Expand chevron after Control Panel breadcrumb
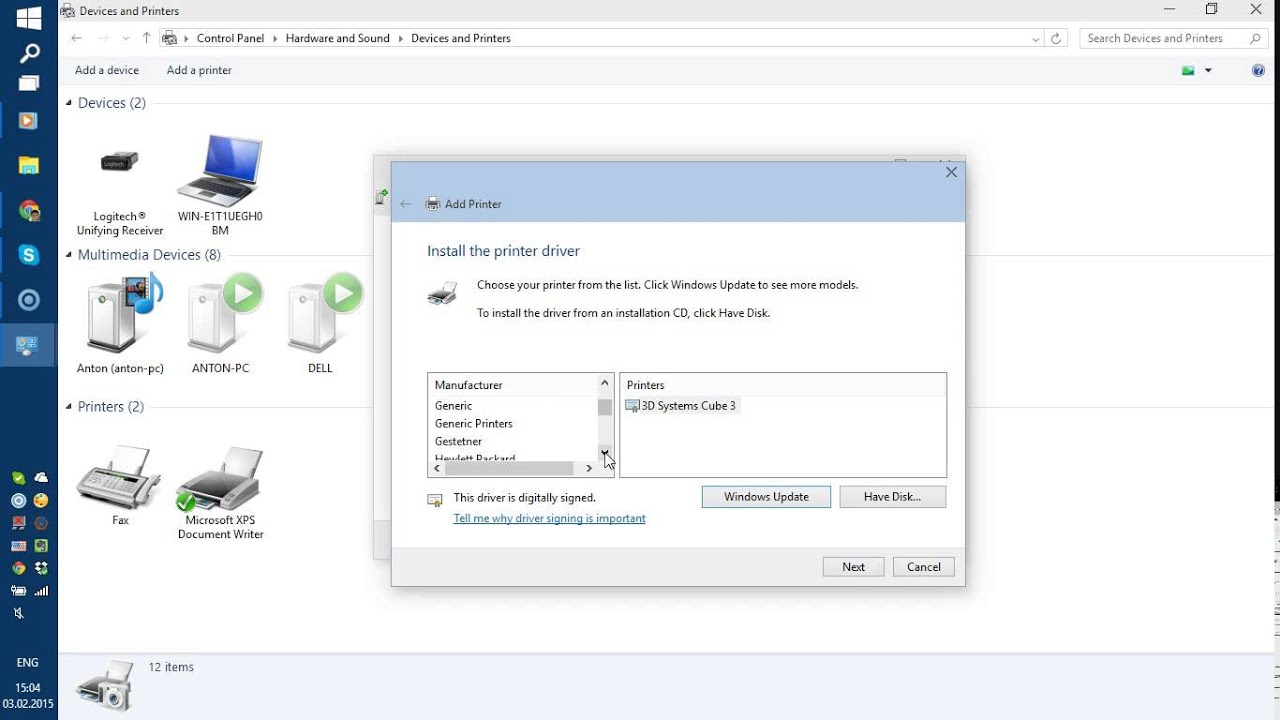The image size is (1280, 720). [275, 38]
